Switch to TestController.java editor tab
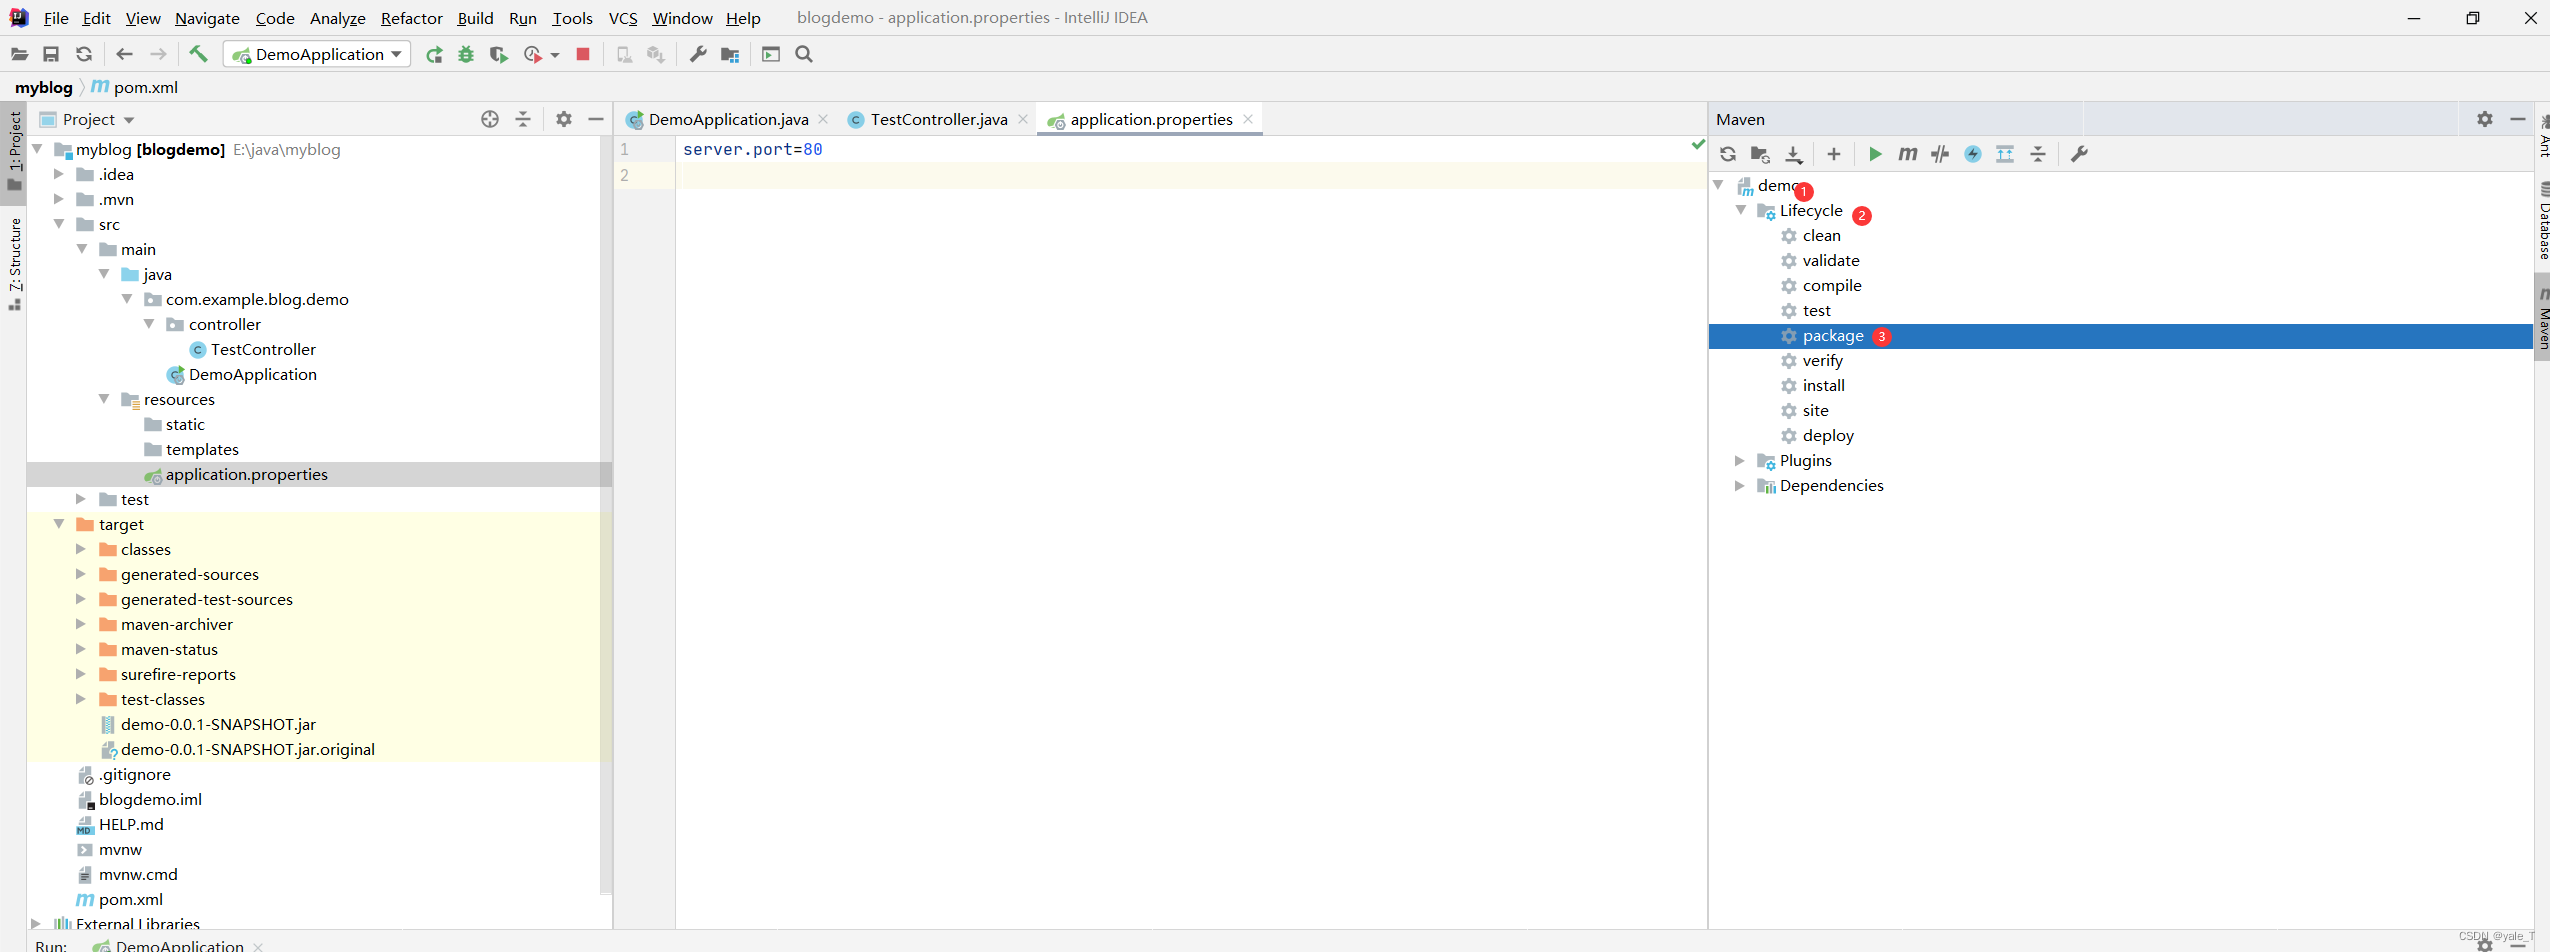The height and width of the screenshot is (952, 2550). tap(938, 119)
